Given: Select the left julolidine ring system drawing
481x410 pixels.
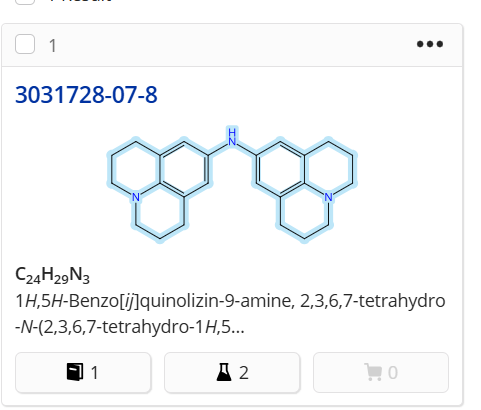Looking at the screenshot, I should (159, 189).
